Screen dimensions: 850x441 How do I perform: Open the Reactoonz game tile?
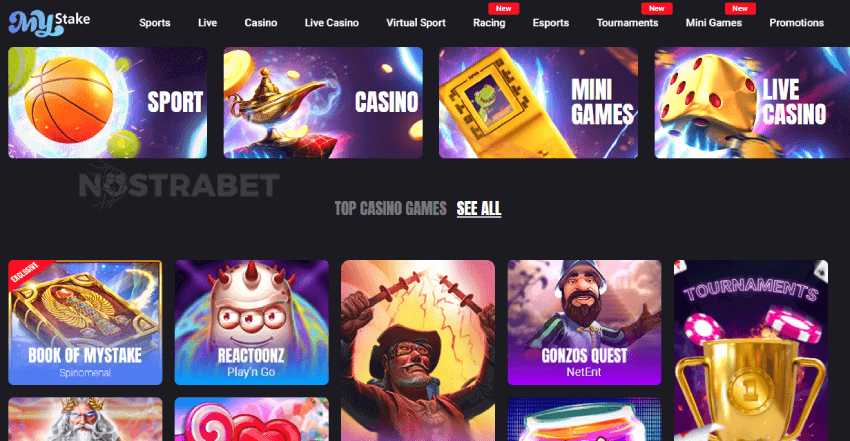pos(252,322)
